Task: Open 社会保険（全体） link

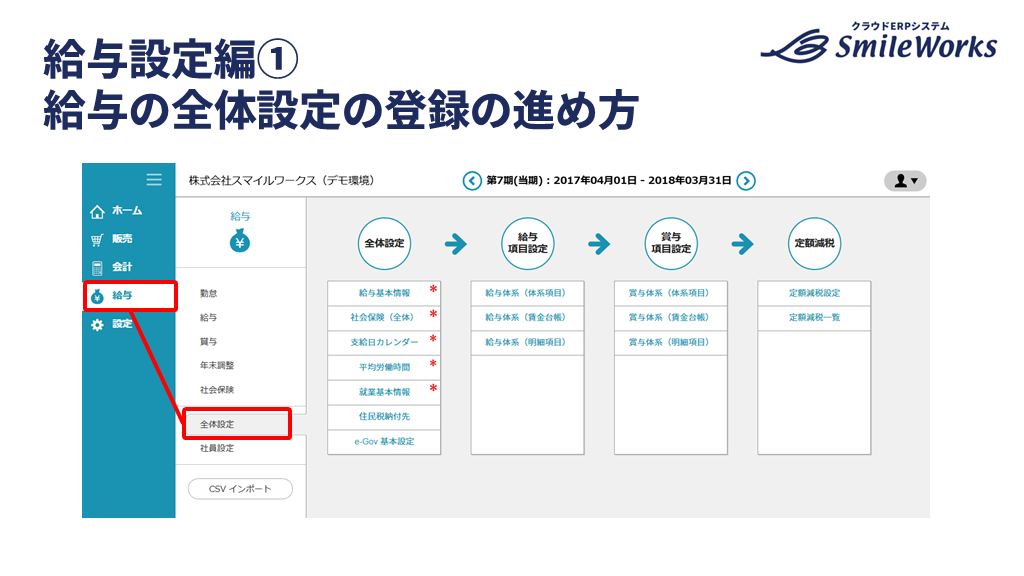Action: tap(384, 317)
